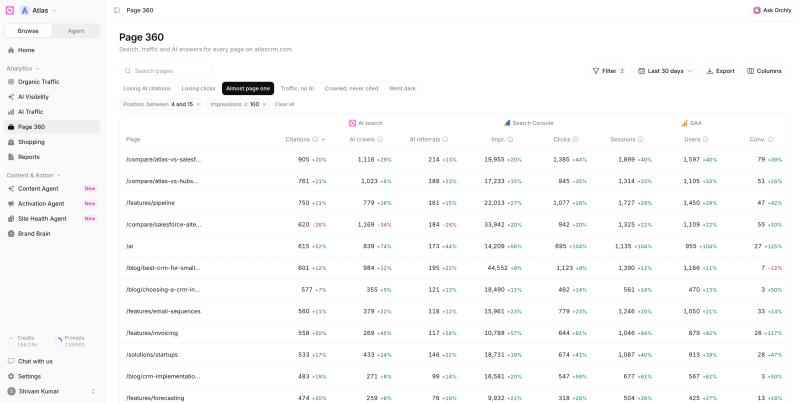Open the /features/pipeline page row
The height and width of the screenshot is (403, 800).
pyautogui.click(x=453, y=203)
